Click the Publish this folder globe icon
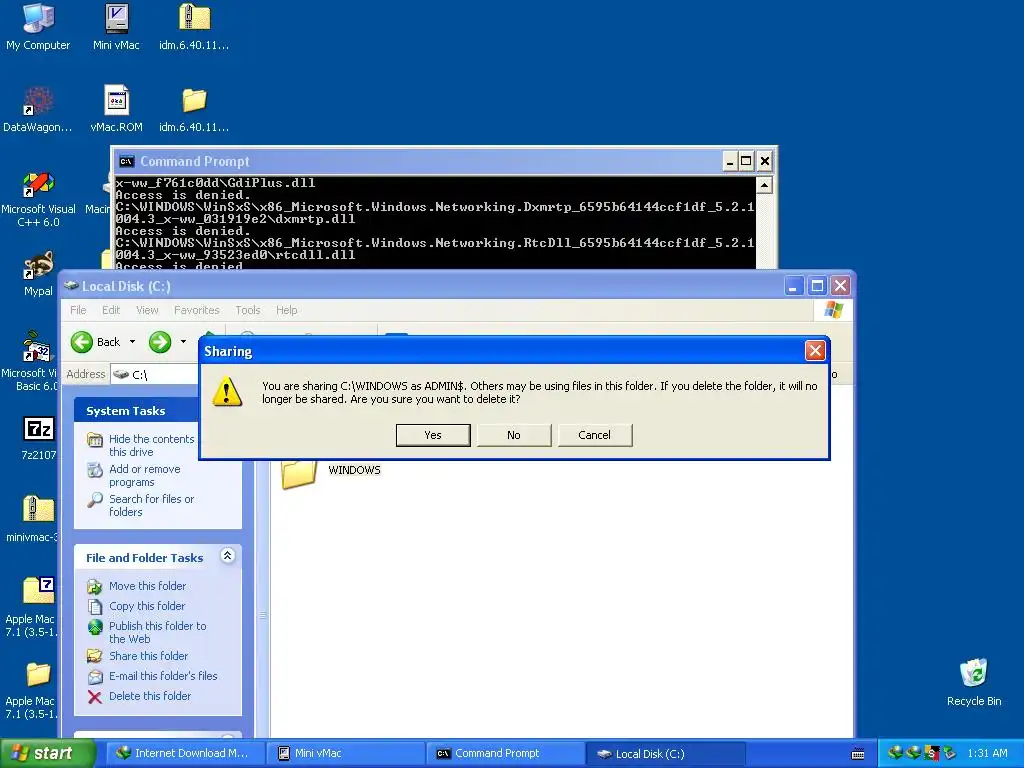Screen dimensions: 1024x768 (x=95, y=627)
